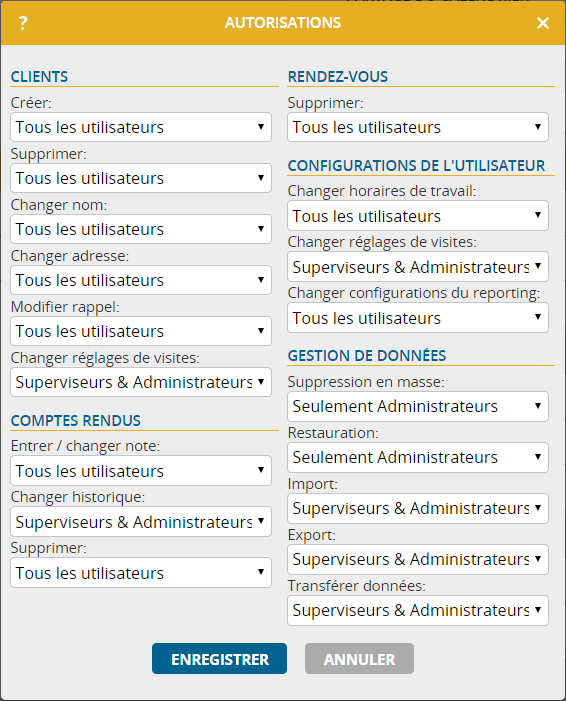Expand Changer horaires de travail dropdown
The height and width of the screenshot is (701, 566).
(x=418, y=215)
